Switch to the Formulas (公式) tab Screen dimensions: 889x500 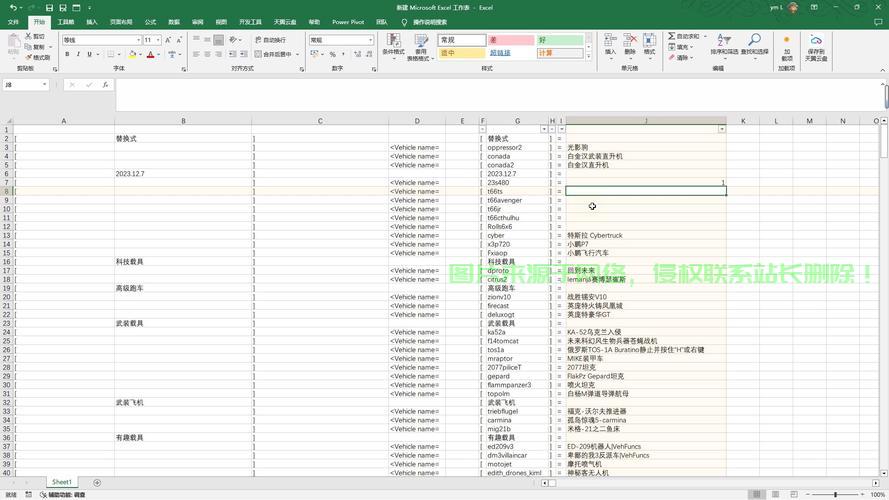[x=150, y=22]
